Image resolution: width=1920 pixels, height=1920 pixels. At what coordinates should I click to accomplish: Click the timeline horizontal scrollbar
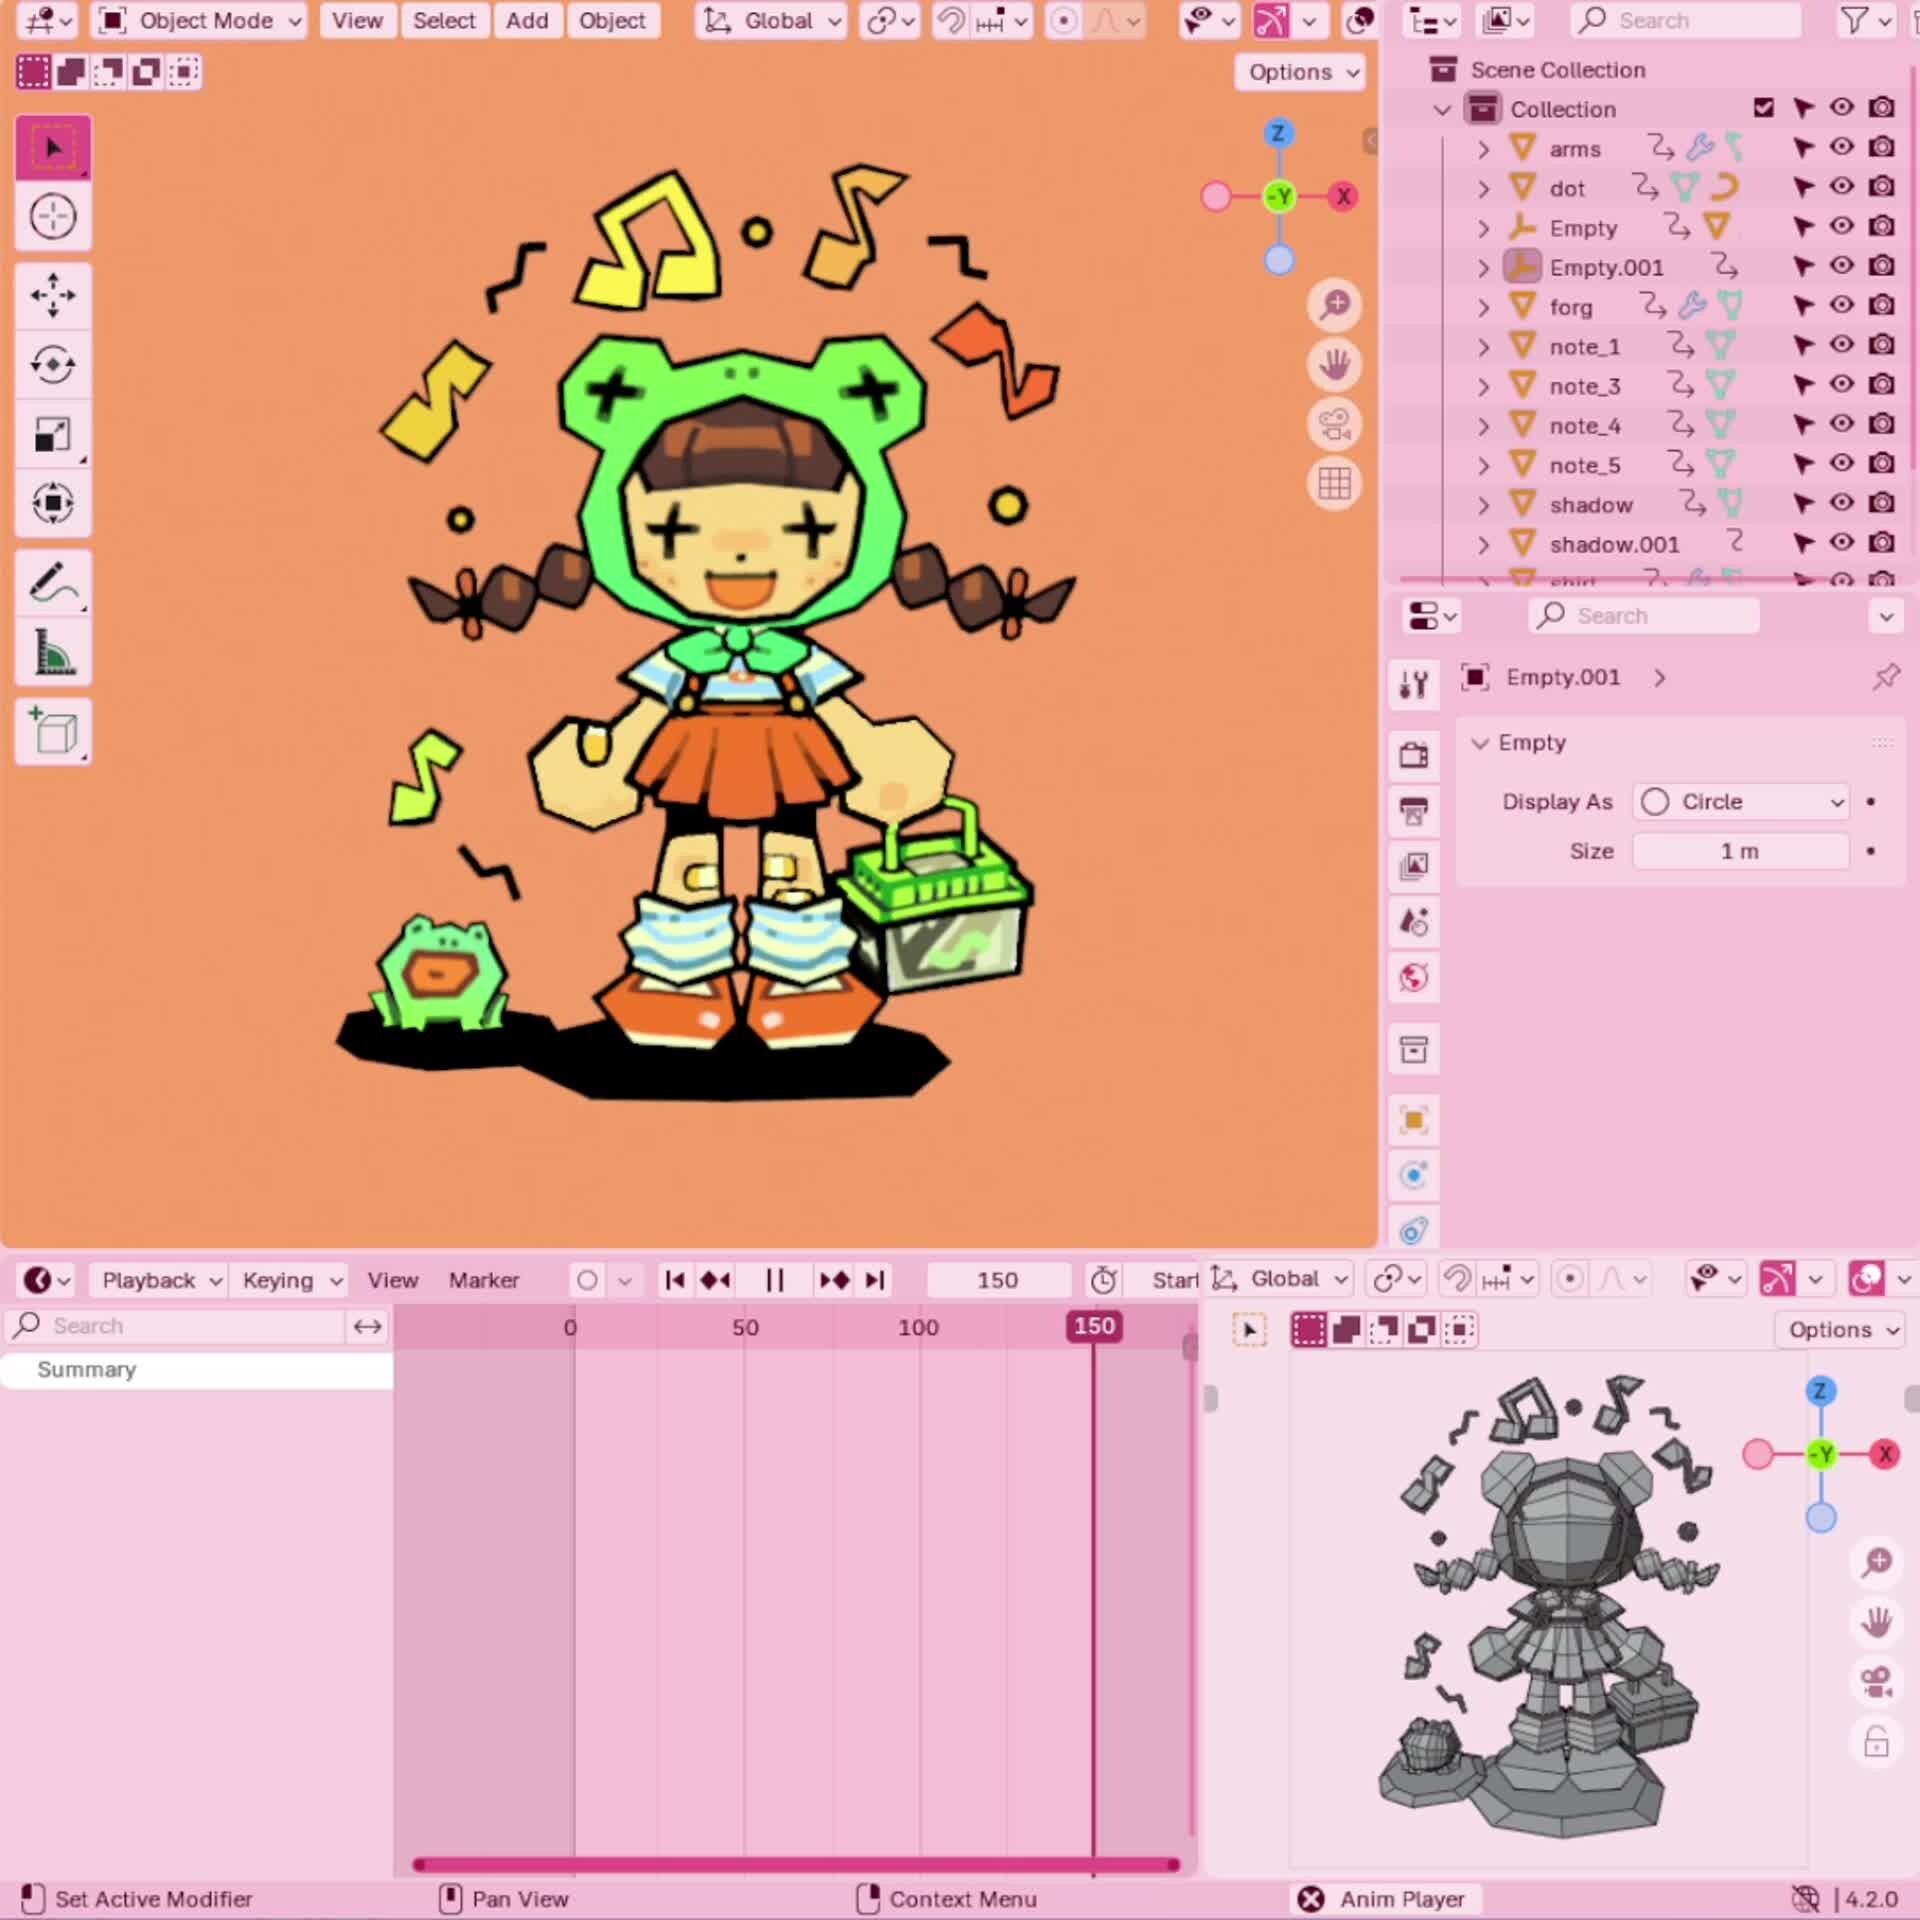click(x=797, y=1865)
